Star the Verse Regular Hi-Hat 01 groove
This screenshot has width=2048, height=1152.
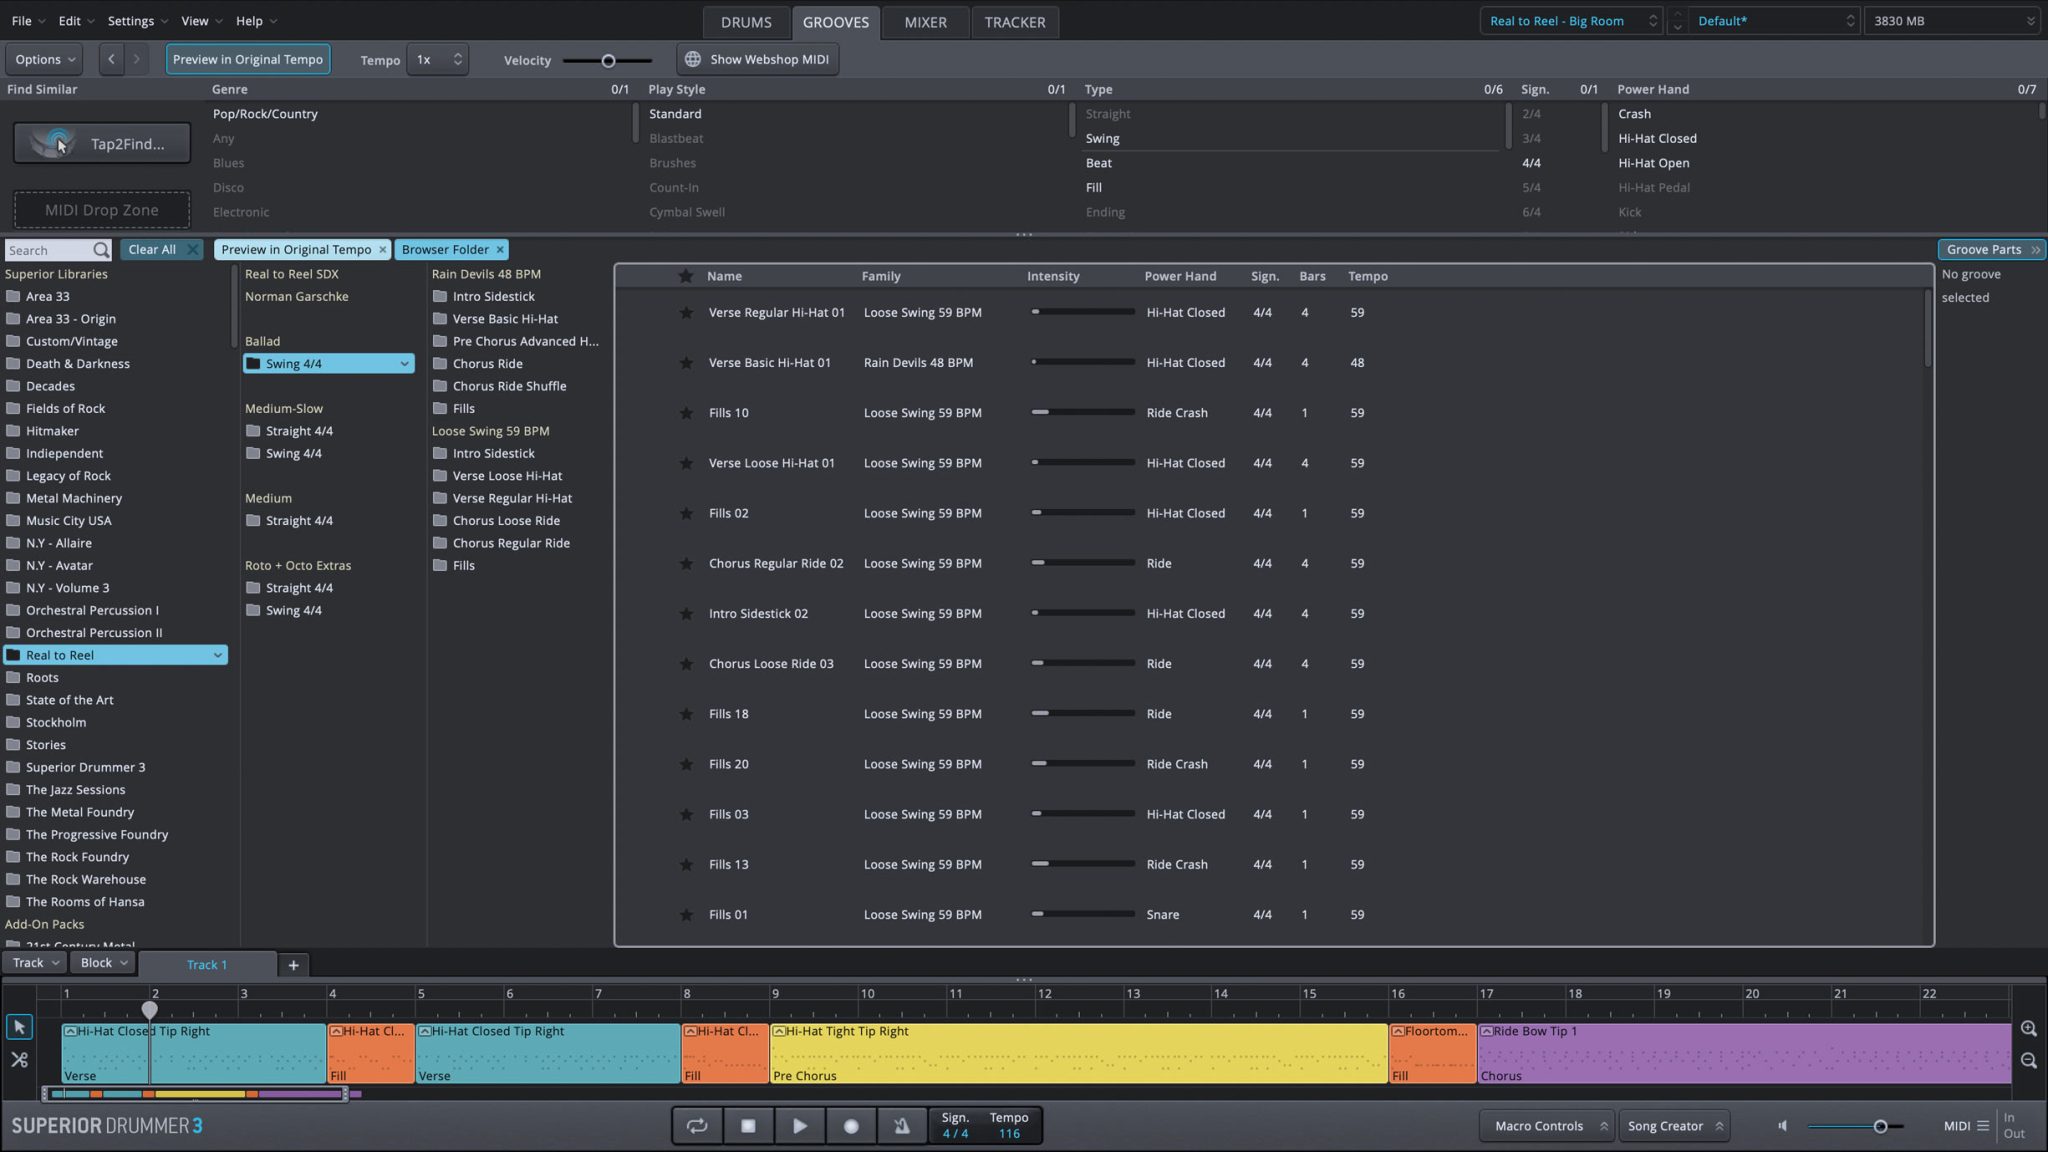(x=686, y=313)
